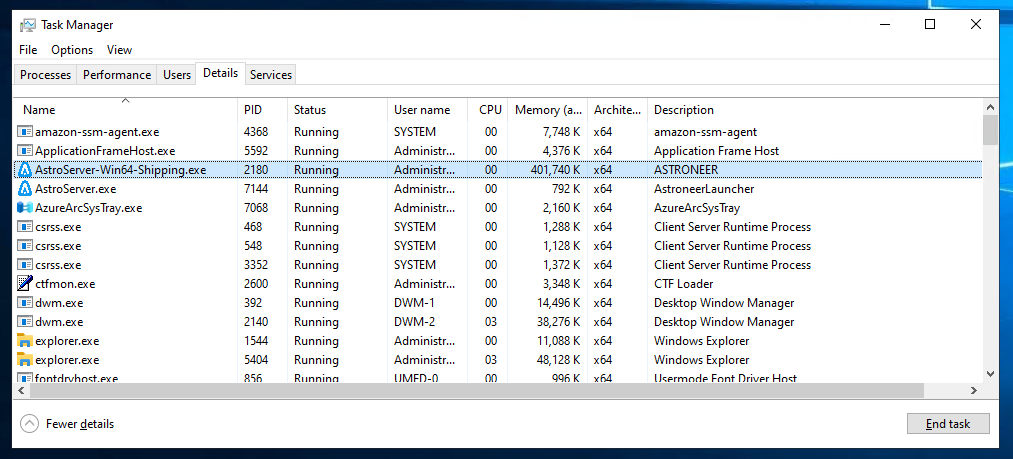Screen dimensions: 1013x459
Task: Select the AzureArcSysTray.exe process name
Action: click(89, 208)
